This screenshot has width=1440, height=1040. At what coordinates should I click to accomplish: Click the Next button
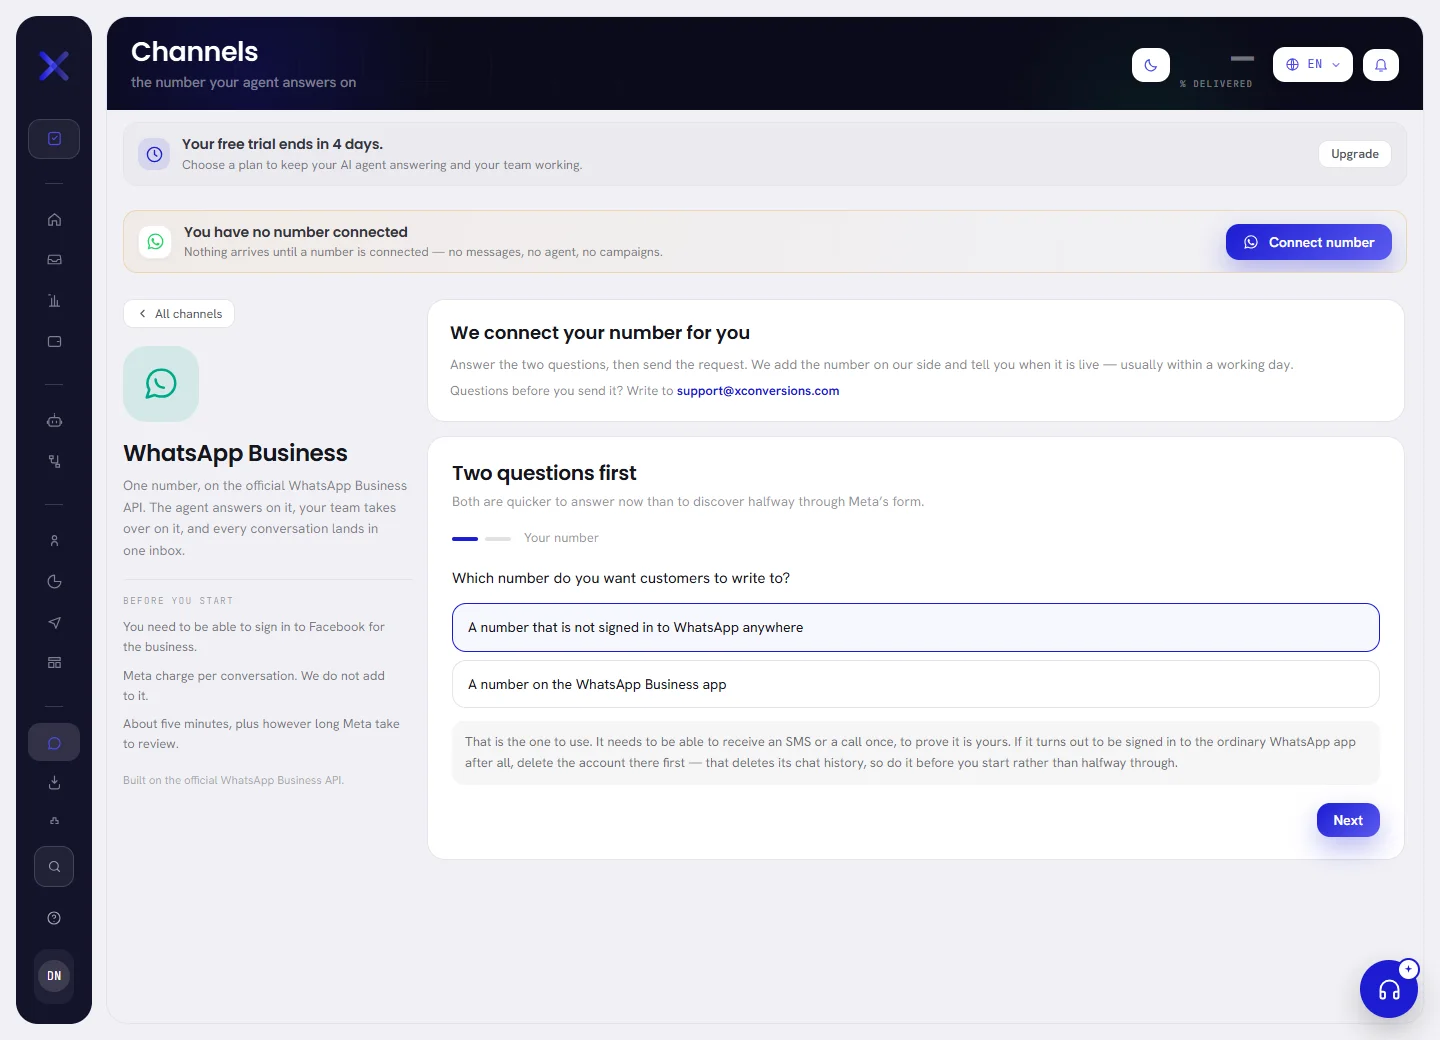pos(1348,820)
